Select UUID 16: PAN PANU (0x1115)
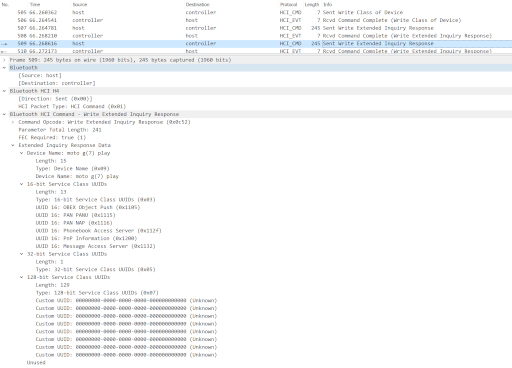512x368 pixels. tap(75, 215)
